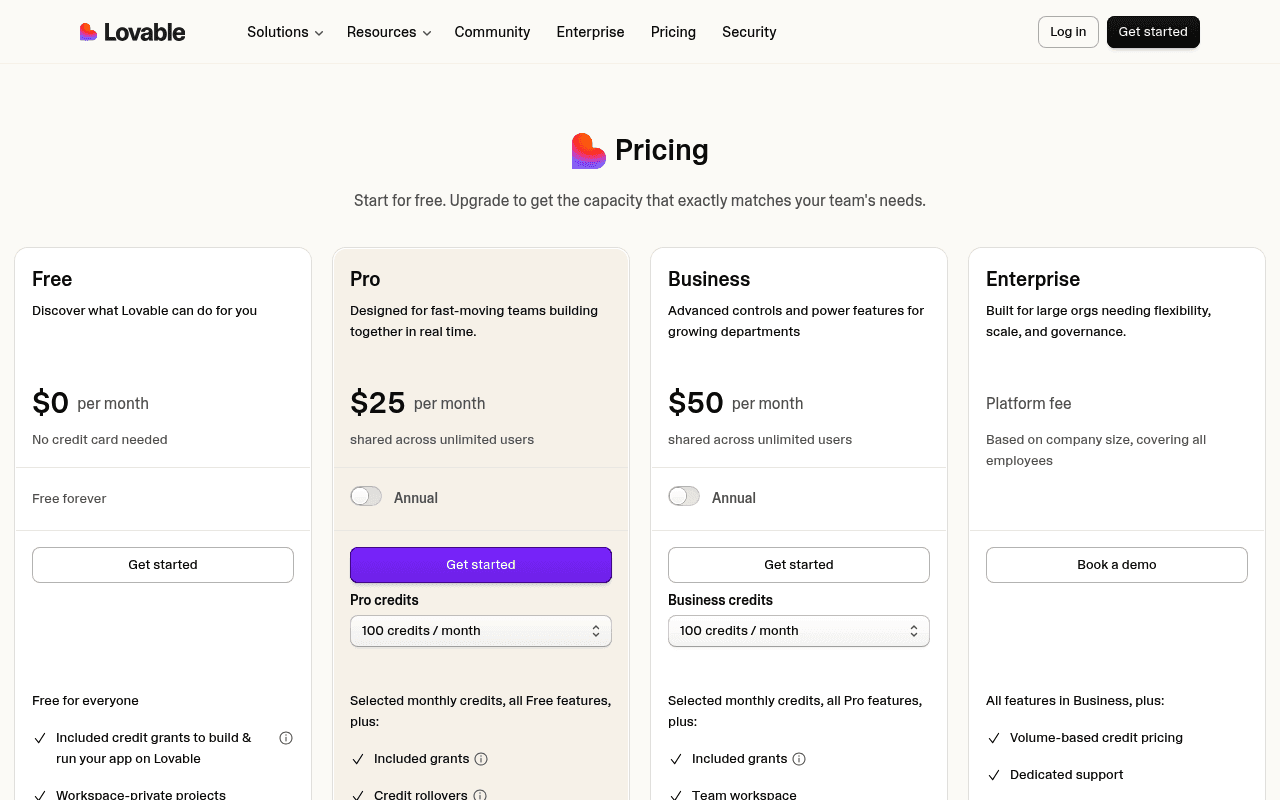Click the heart logo beside Pricing heading
Screen dimensions: 1280x800
588,151
